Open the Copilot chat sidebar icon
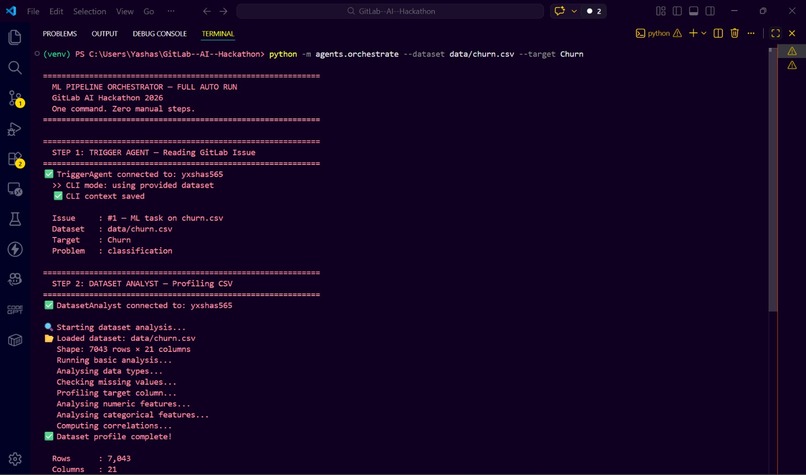 15,279
